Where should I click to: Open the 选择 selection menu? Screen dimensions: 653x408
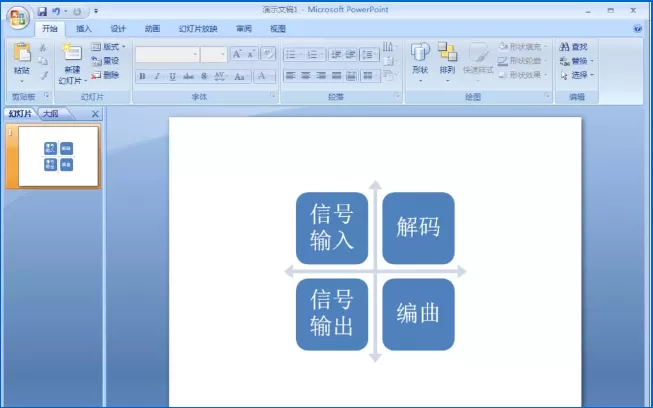tap(576, 75)
